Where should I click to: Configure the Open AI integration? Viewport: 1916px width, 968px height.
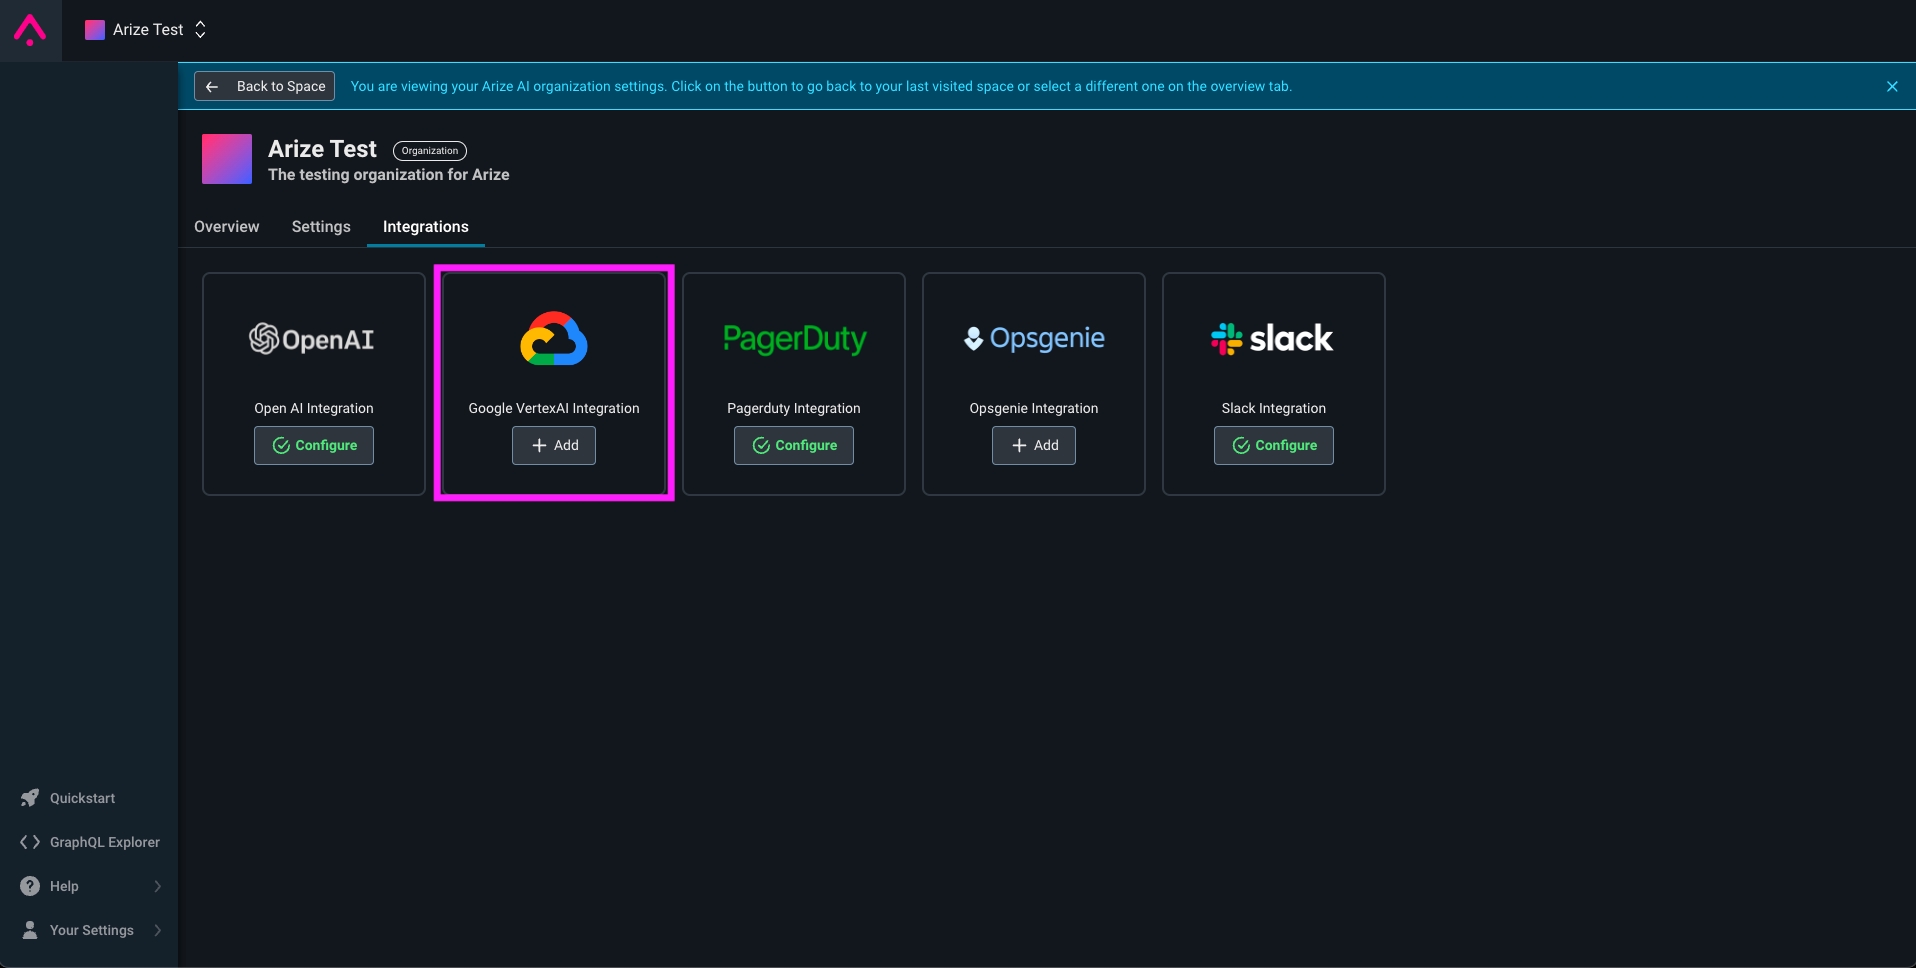[314, 446]
